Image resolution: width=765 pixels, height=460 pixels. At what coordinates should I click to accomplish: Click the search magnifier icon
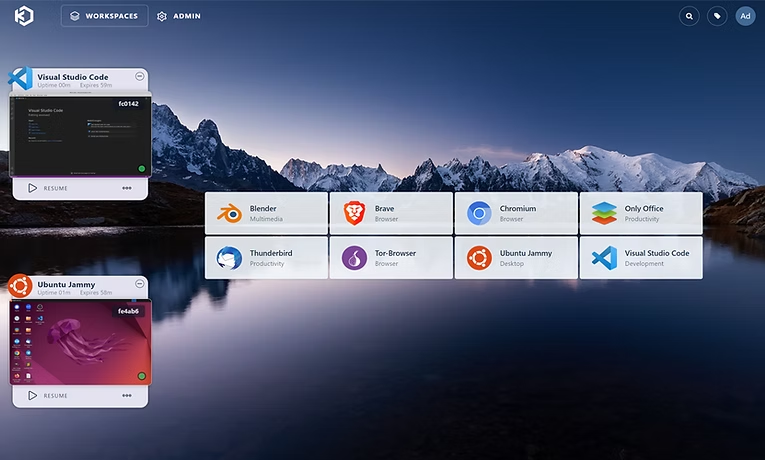click(689, 16)
